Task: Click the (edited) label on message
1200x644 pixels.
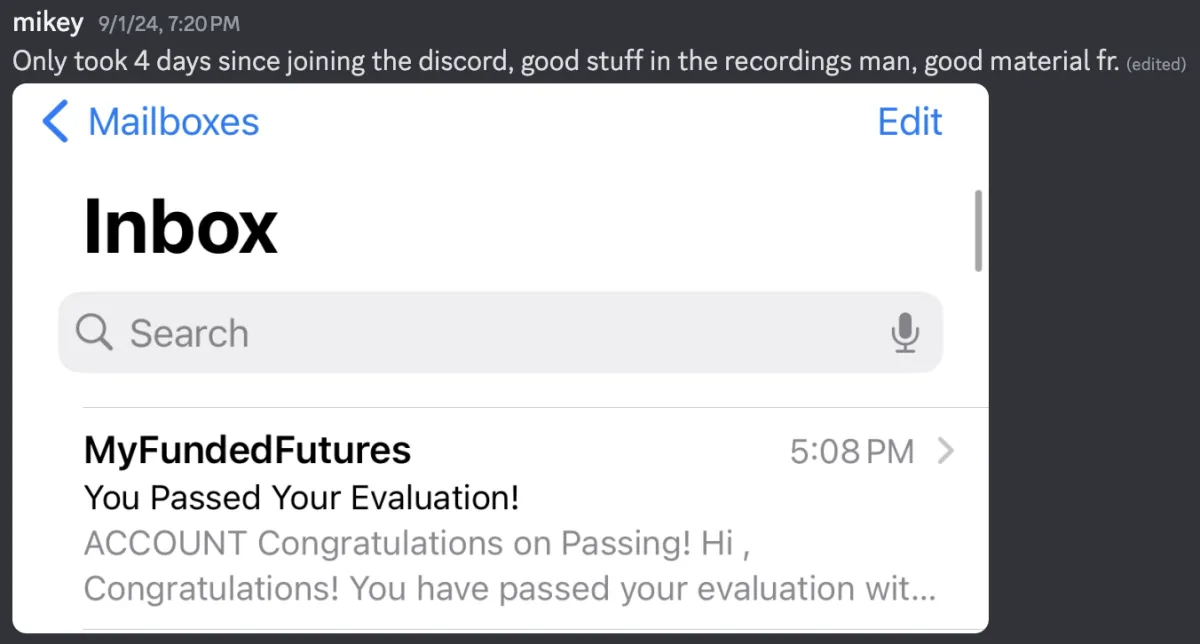Action: click(1156, 65)
